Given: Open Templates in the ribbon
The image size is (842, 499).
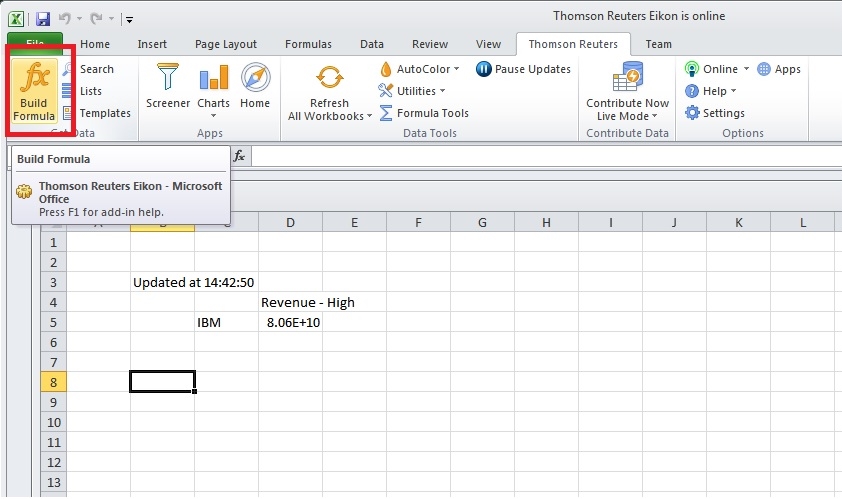Looking at the screenshot, I should 97,113.
